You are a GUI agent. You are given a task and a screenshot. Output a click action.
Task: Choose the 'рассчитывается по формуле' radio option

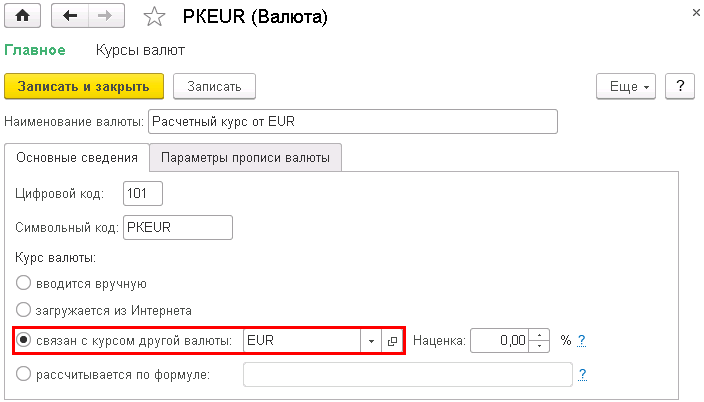23,375
